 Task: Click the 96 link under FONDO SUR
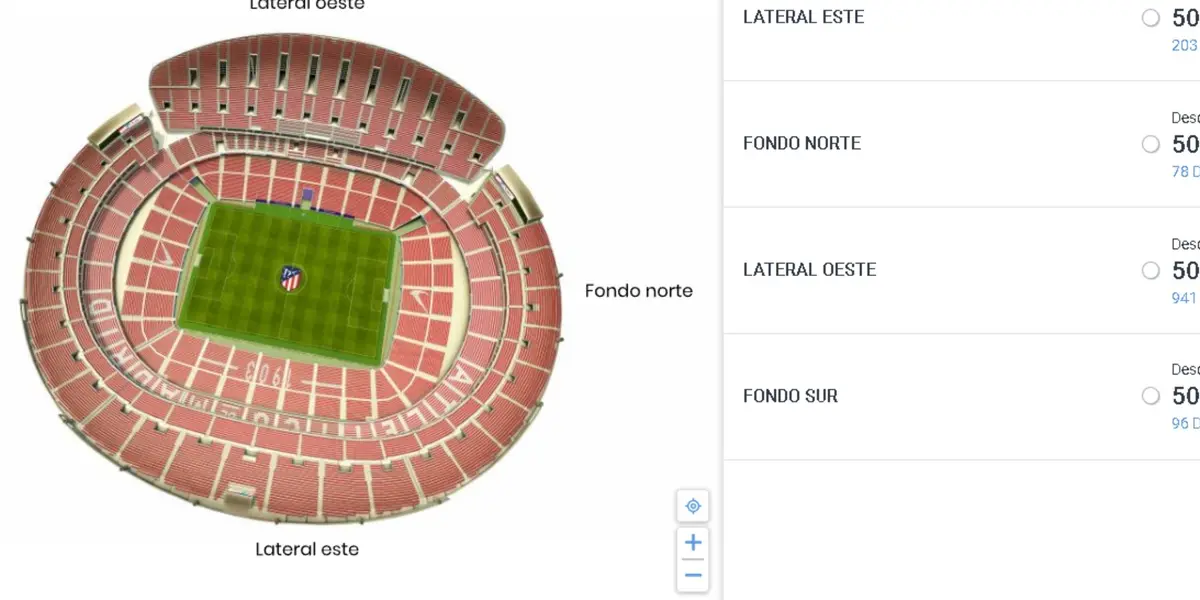pos(1182,423)
